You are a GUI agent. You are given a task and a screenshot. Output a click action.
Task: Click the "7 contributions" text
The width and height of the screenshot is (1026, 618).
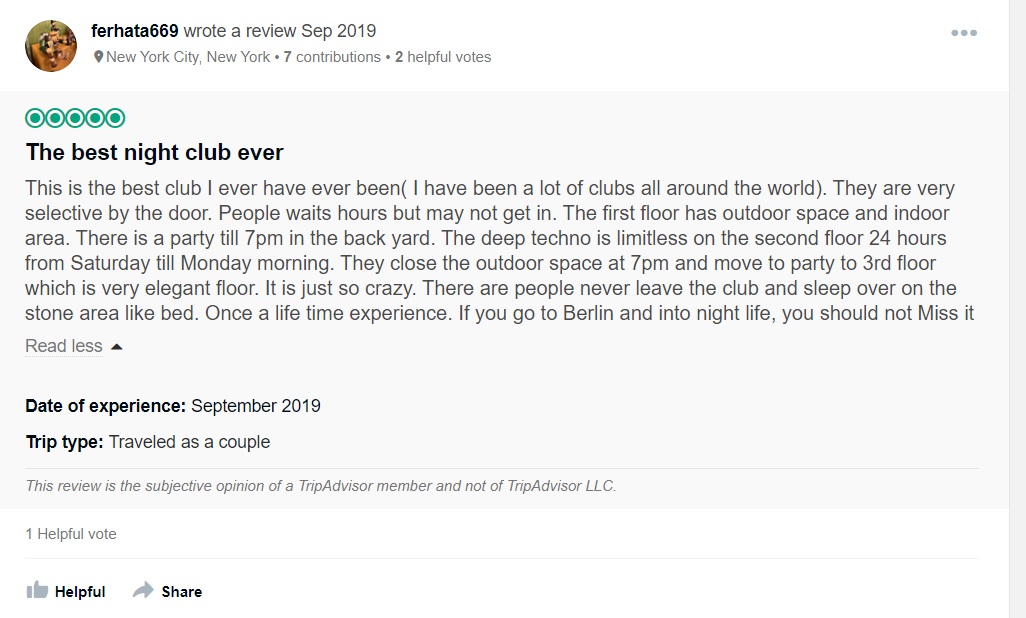331,57
